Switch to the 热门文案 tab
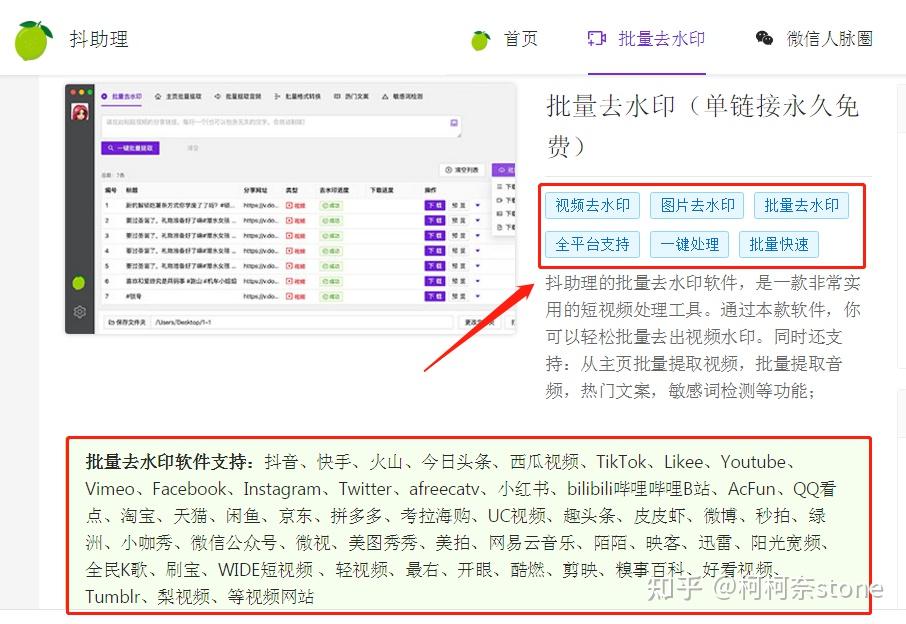906x624 pixels. [351, 96]
